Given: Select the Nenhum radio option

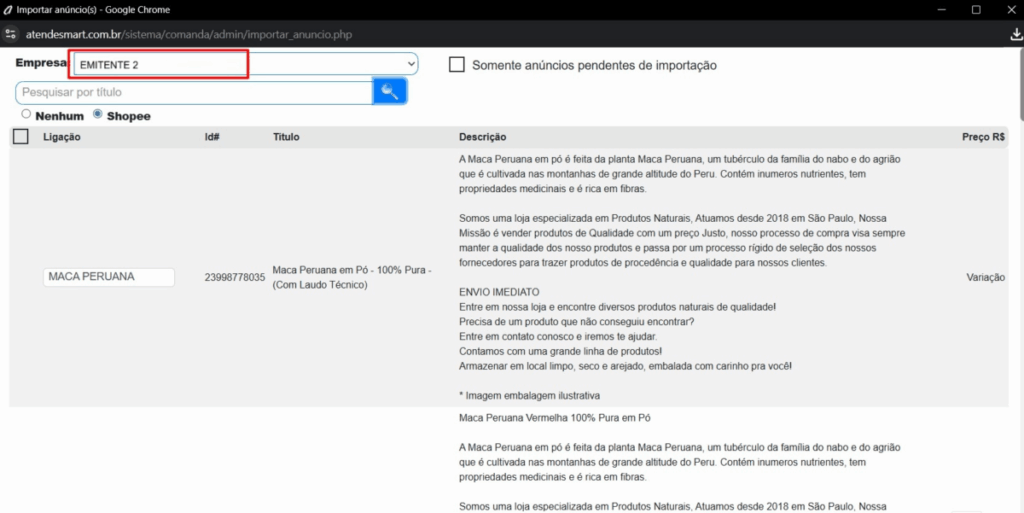Looking at the screenshot, I should [x=26, y=114].
